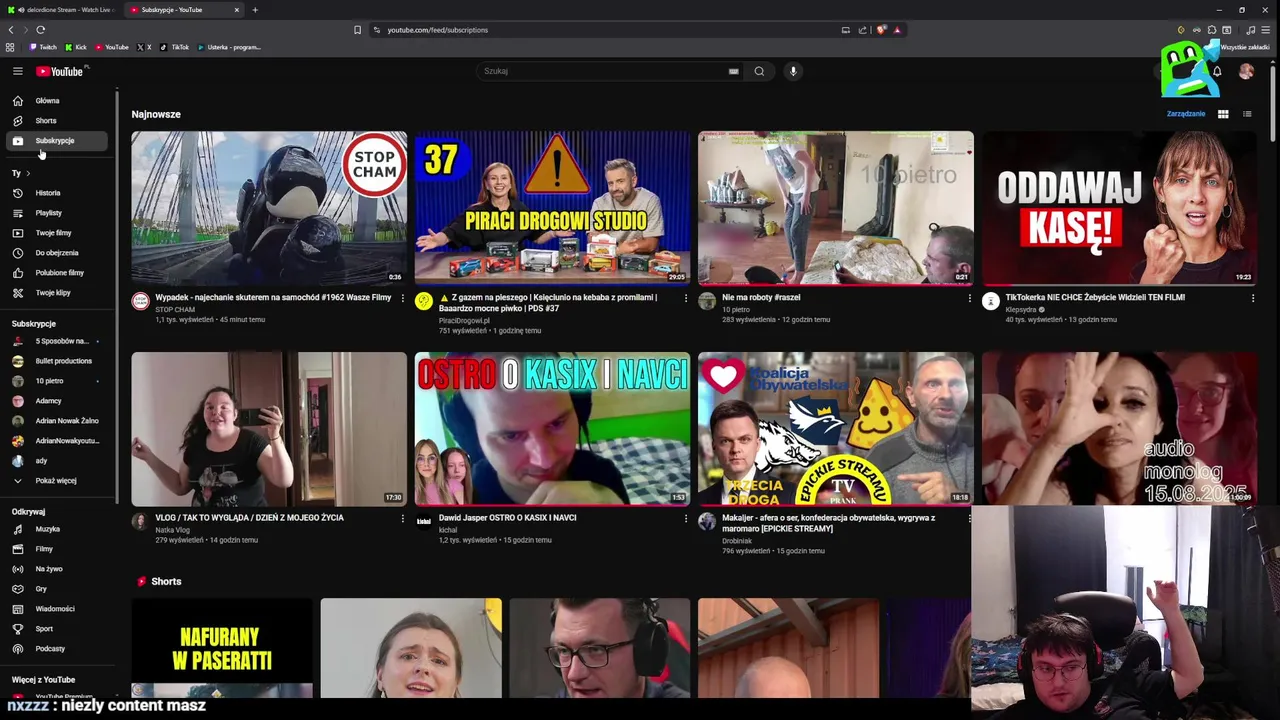The image size is (1280, 720).
Task: Open Bullet productions subscription channel
Action: 58,361
